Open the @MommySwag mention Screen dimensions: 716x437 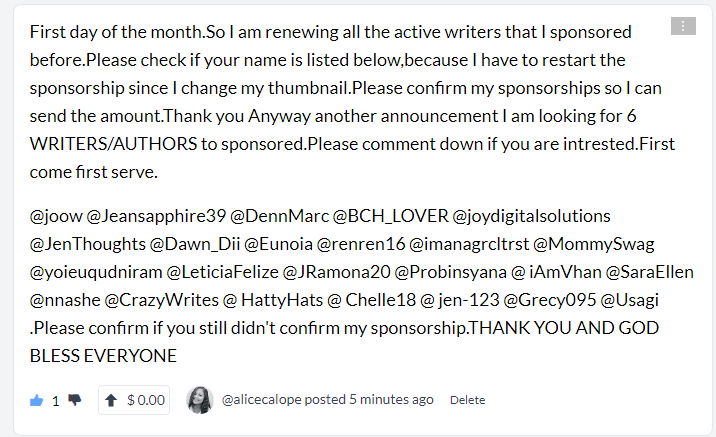pos(594,244)
